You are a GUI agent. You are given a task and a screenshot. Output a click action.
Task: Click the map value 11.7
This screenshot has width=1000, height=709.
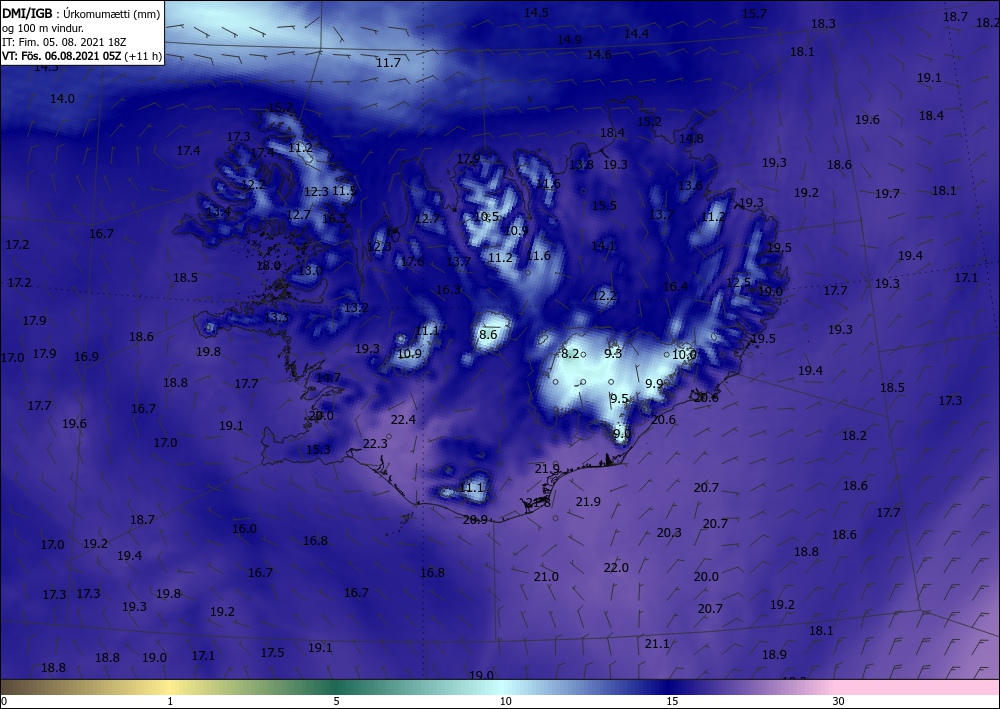point(388,62)
